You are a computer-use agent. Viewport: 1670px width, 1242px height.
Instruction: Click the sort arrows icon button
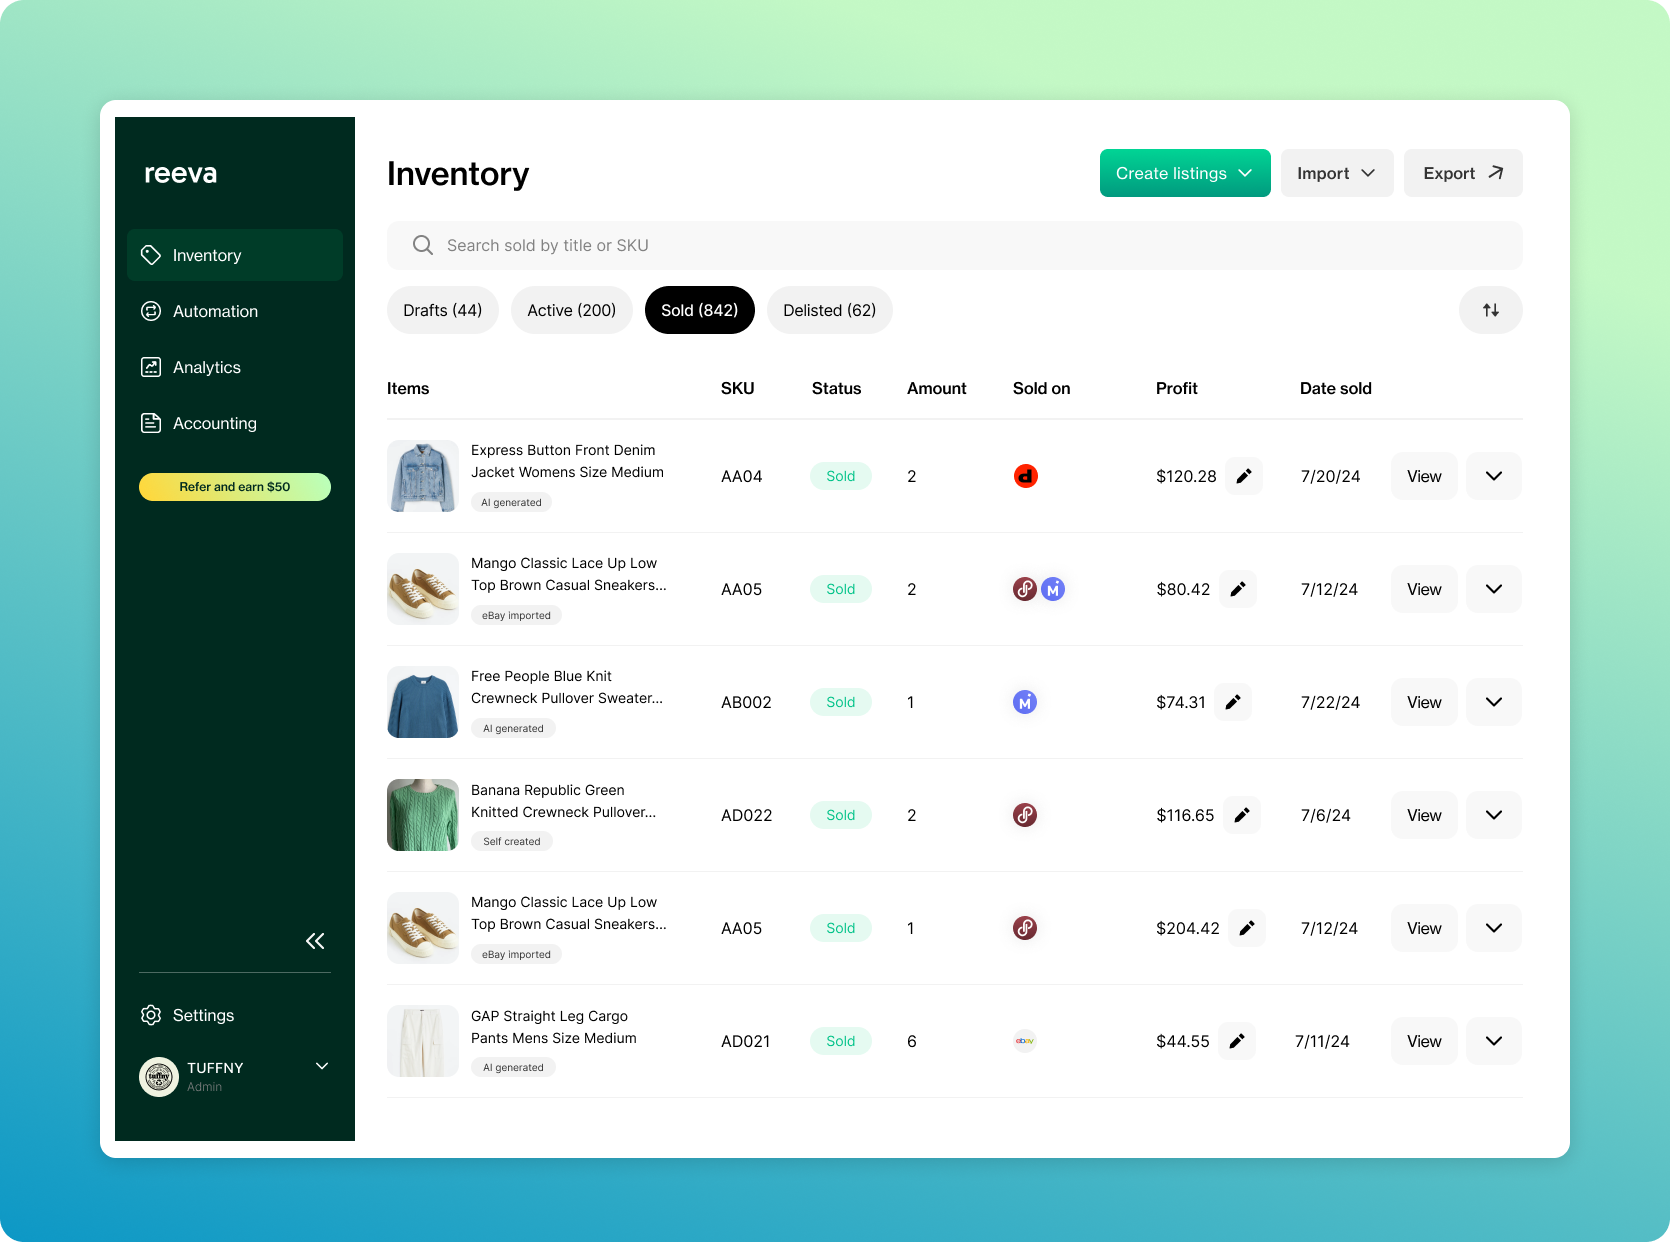pyautogui.click(x=1490, y=310)
